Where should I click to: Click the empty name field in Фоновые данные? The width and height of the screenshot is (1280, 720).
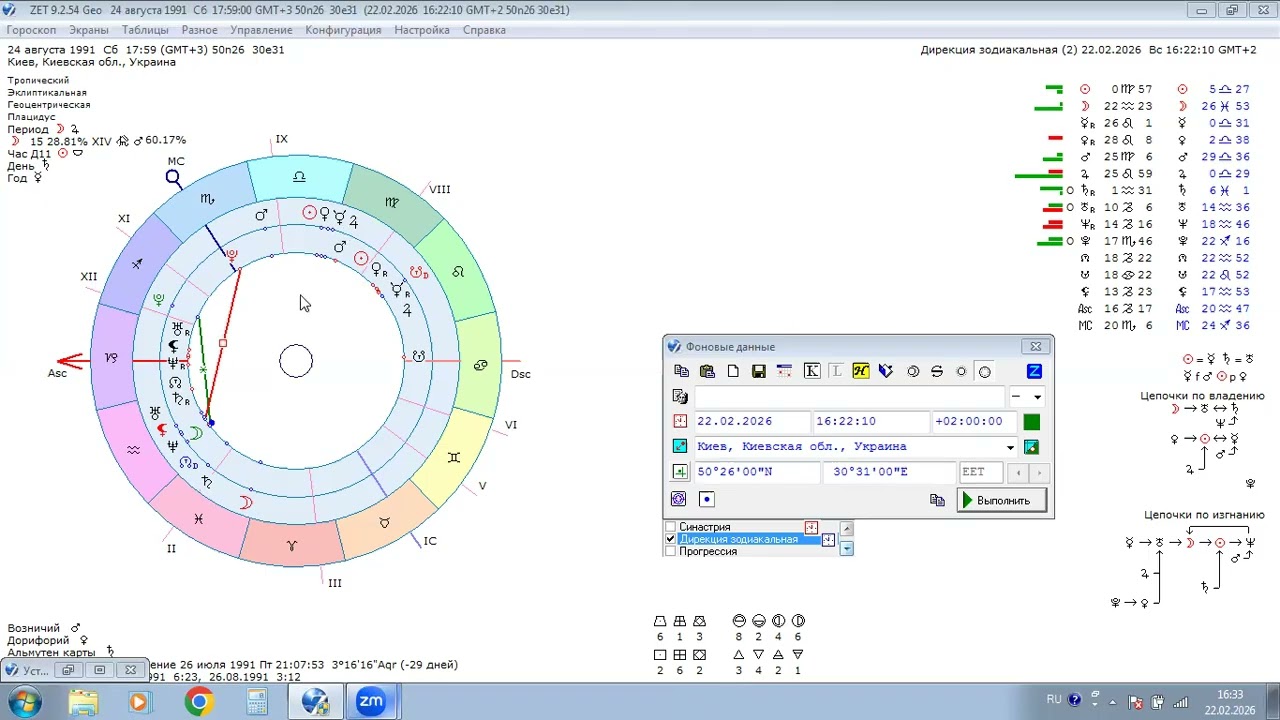click(849, 396)
